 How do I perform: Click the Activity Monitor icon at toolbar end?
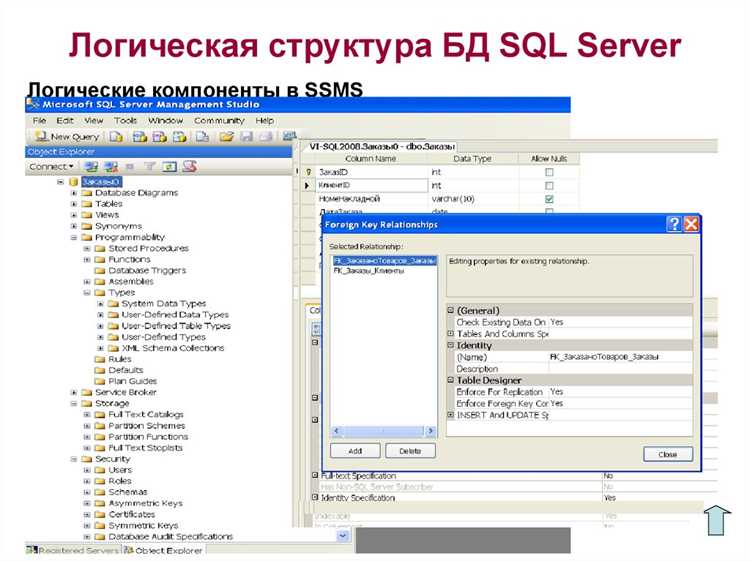[x=289, y=136]
